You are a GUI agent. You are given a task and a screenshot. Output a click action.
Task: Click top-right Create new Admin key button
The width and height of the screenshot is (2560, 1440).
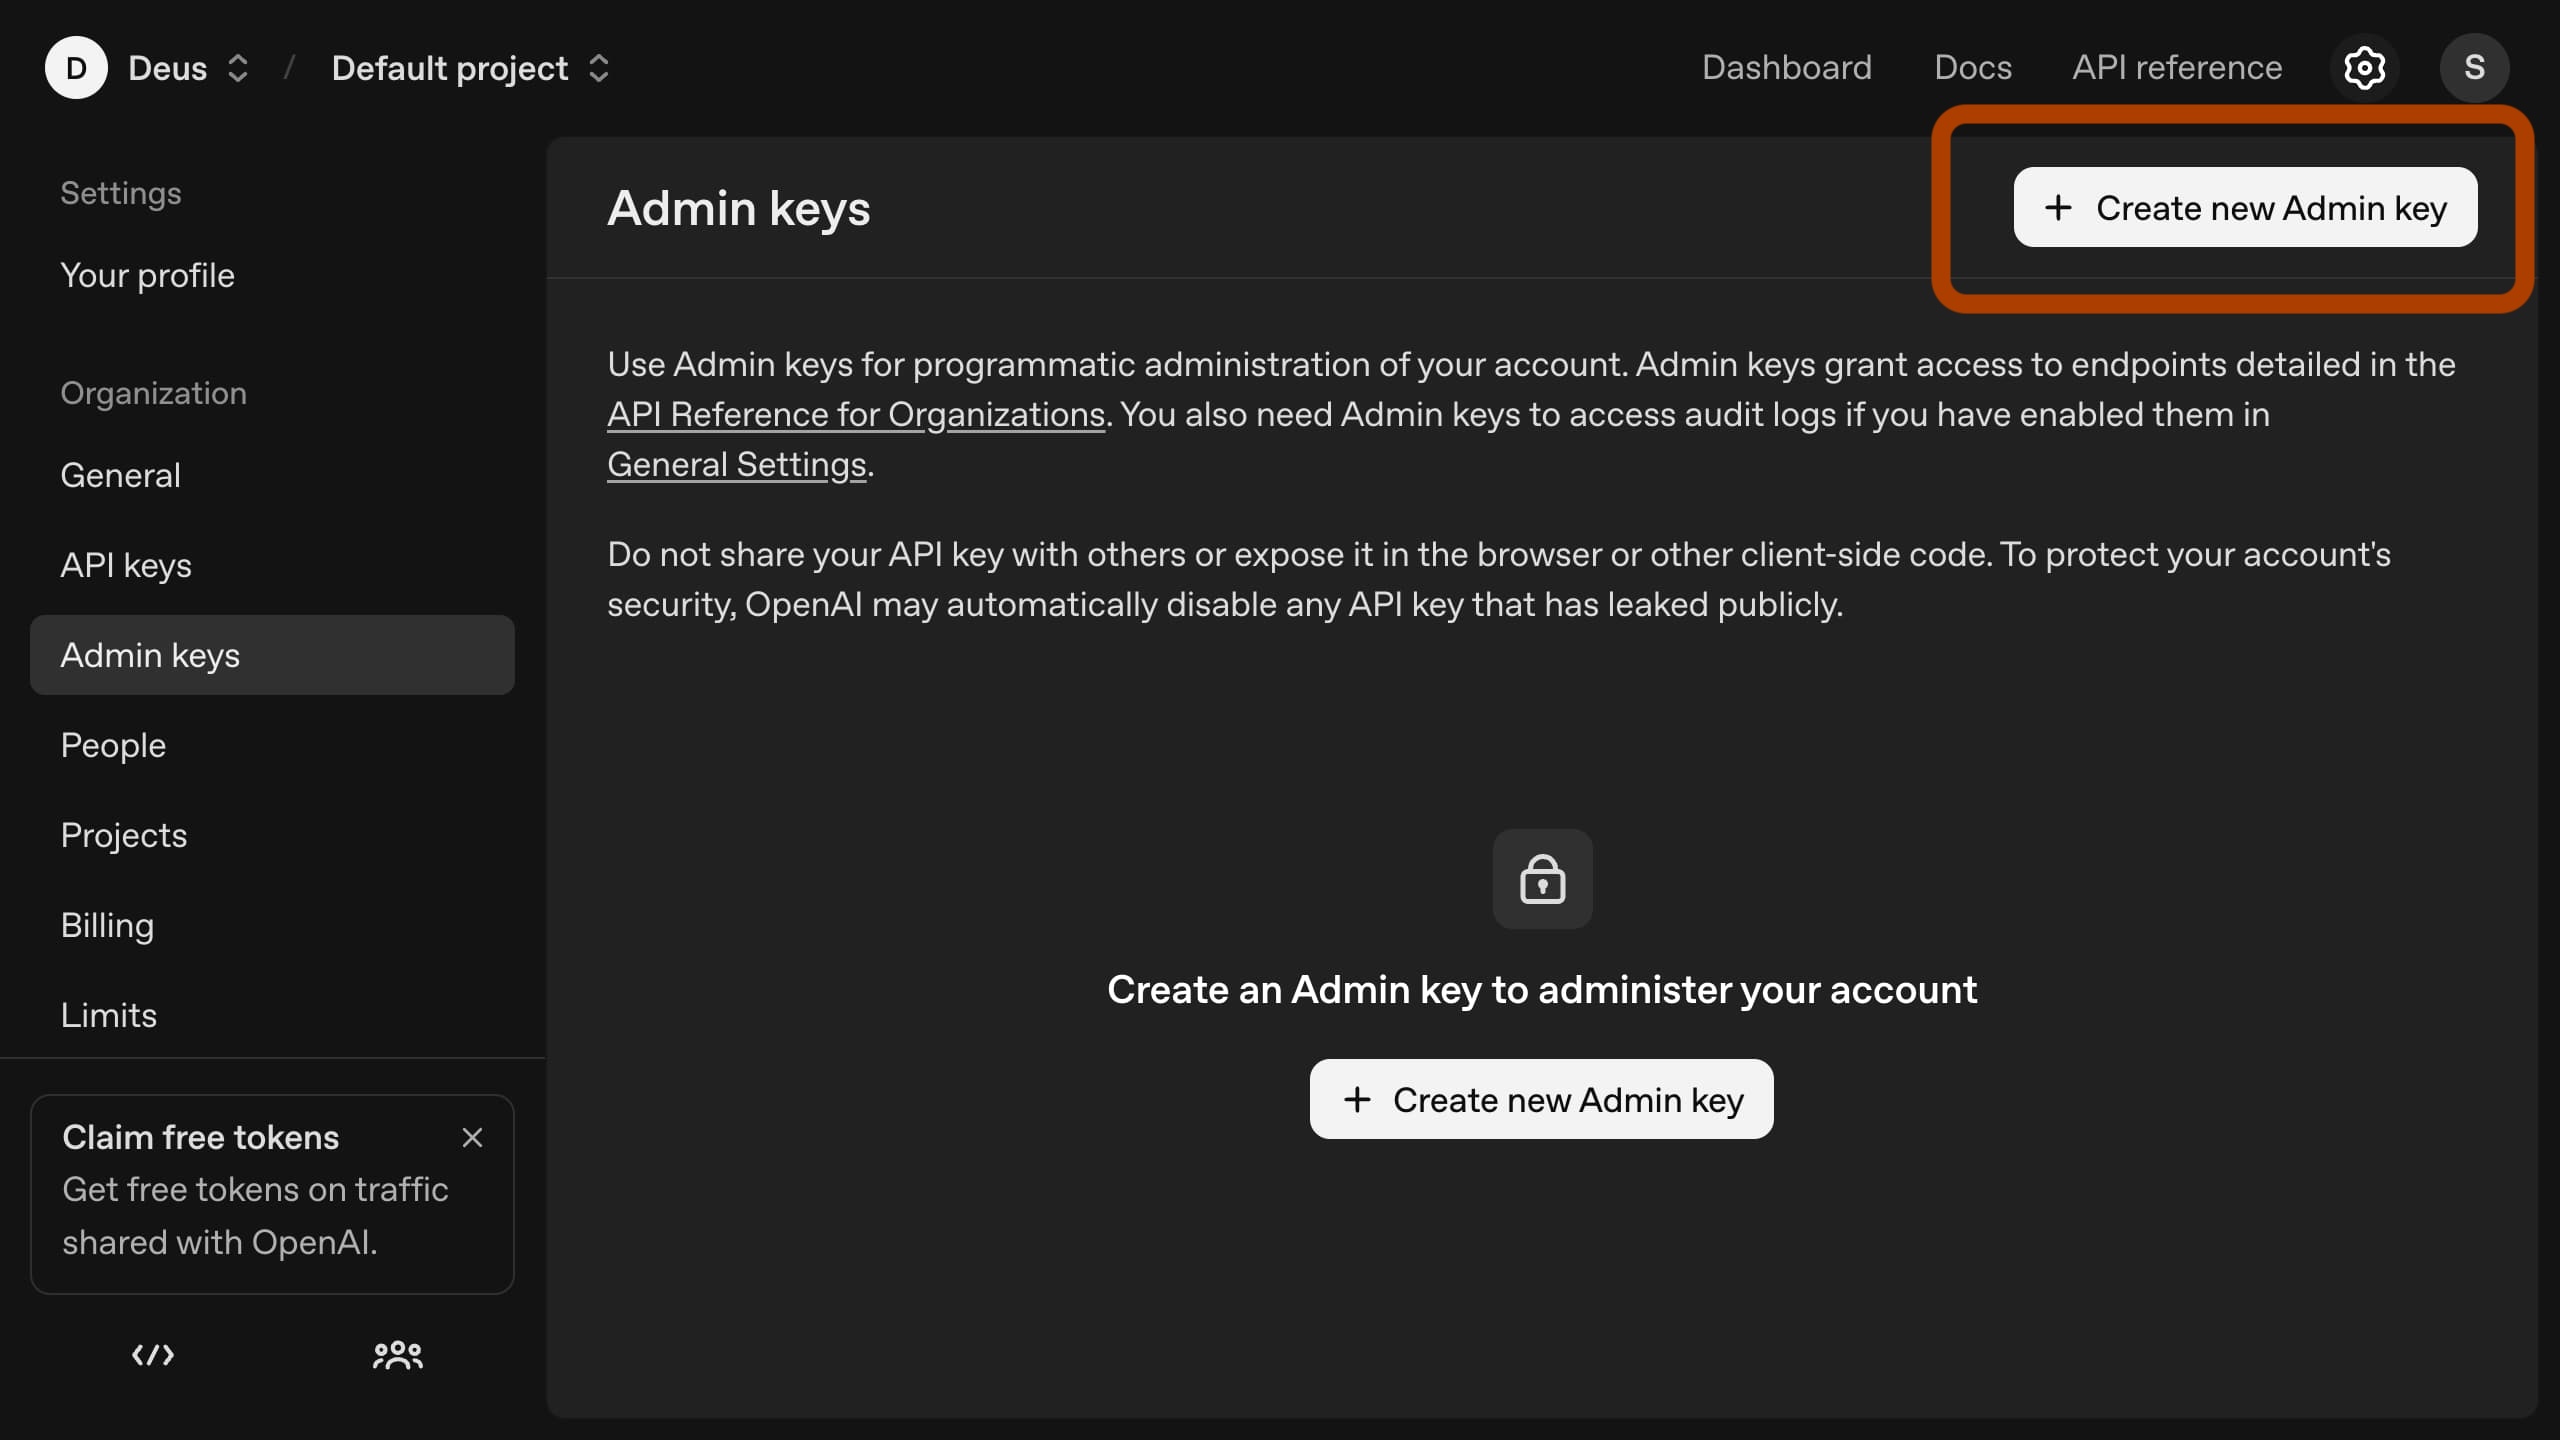tap(2245, 207)
